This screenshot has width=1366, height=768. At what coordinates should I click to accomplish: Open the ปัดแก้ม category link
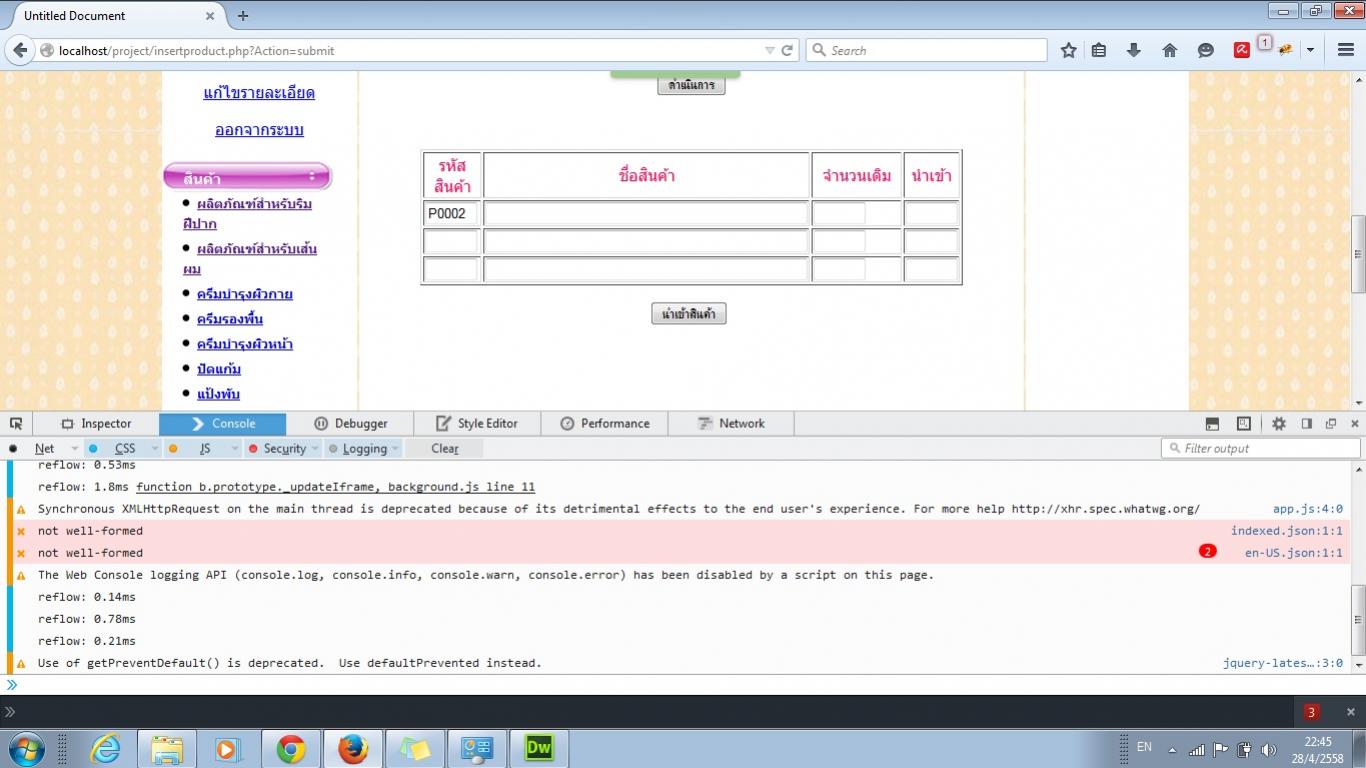tap(219, 369)
